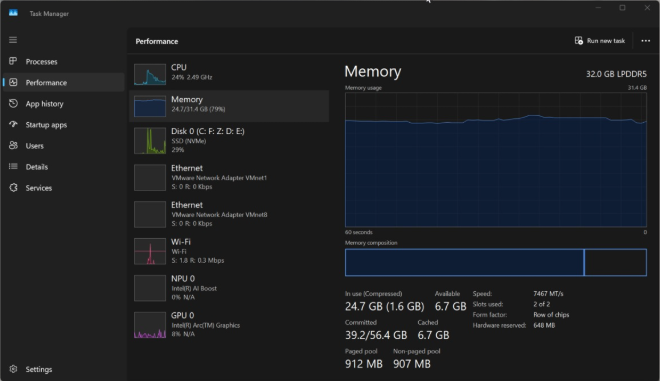Click the Performance icon in sidebar
This screenshot has height=381, width=660.
point(13,82)
